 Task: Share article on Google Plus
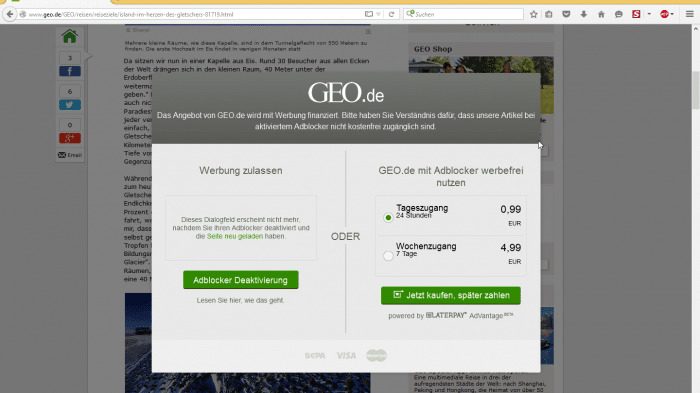click(x=70, y=138)
